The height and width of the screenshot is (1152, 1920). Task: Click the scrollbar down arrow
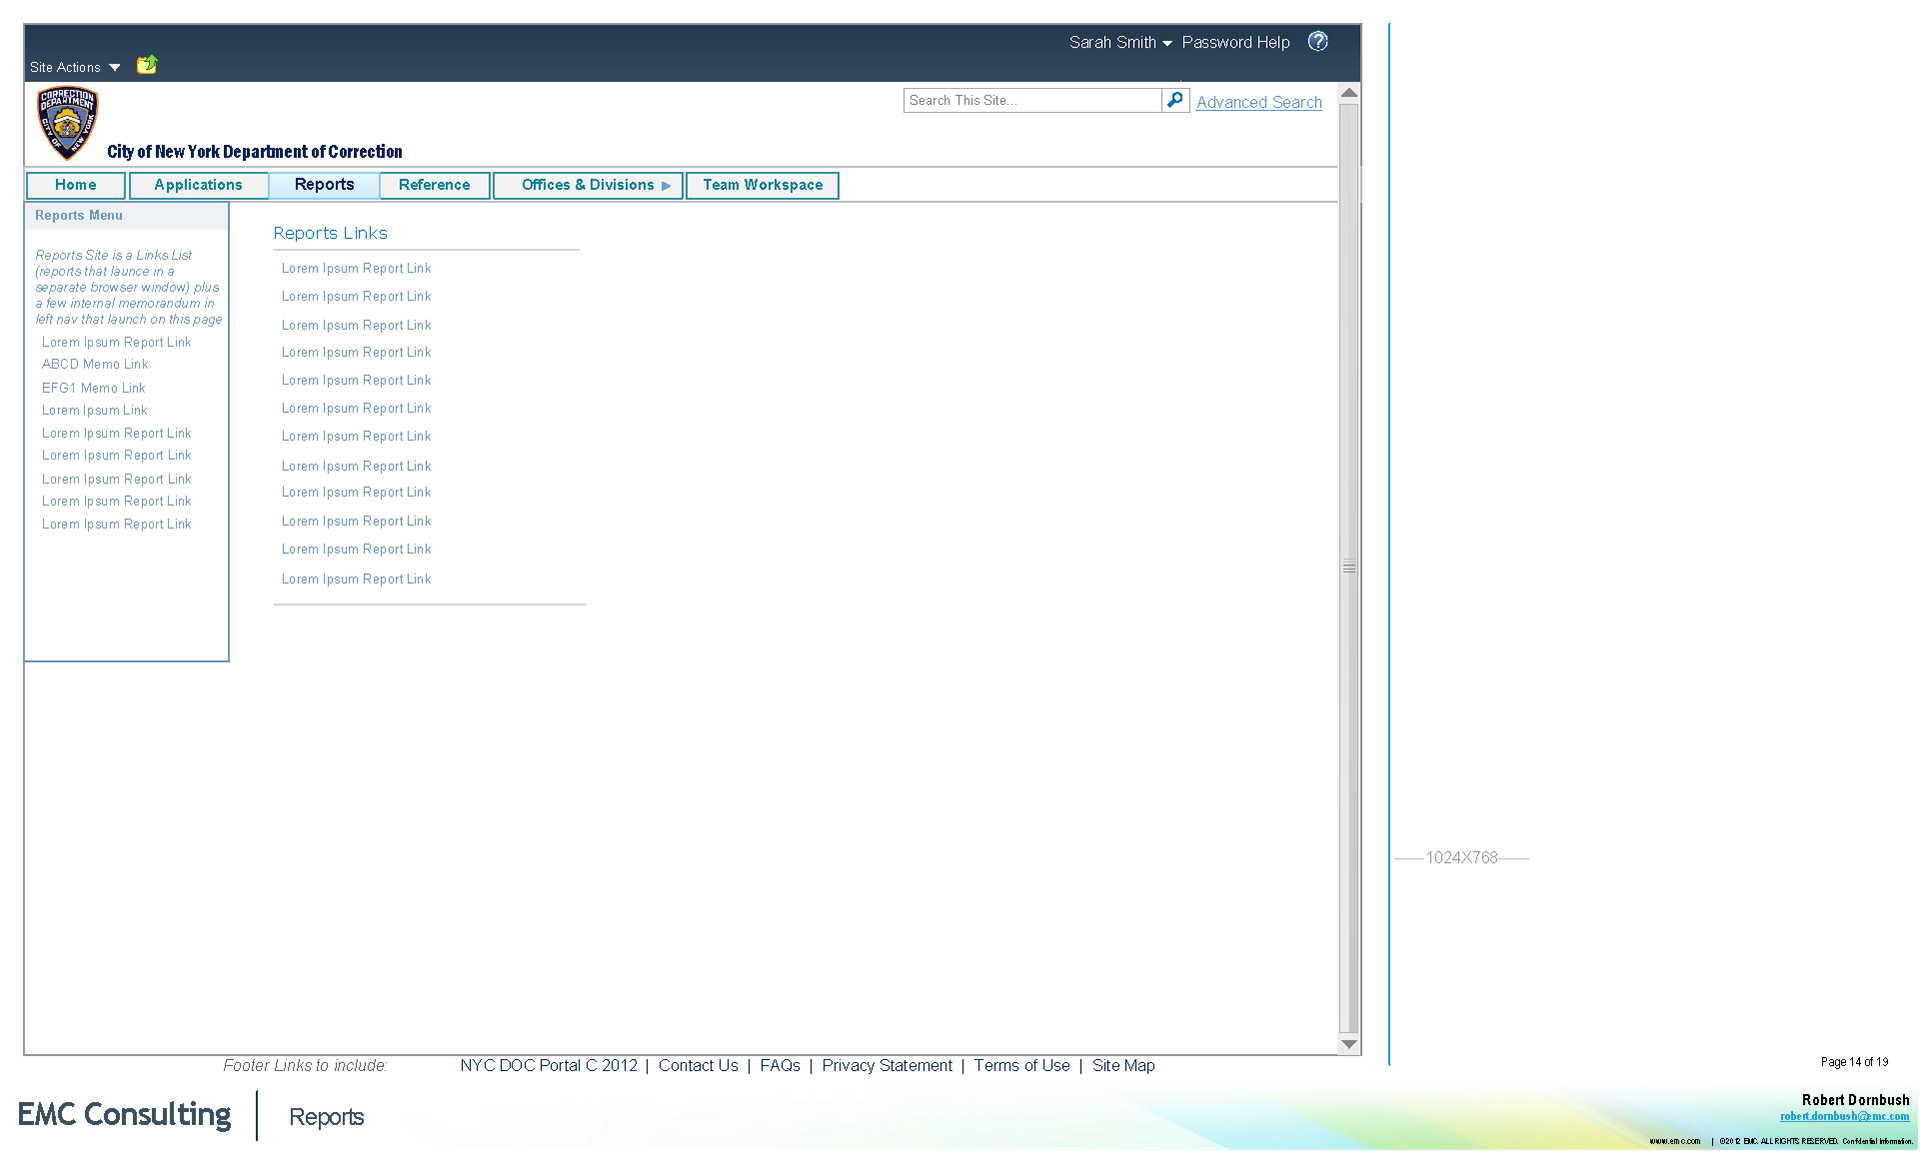coord(1348,1044)
